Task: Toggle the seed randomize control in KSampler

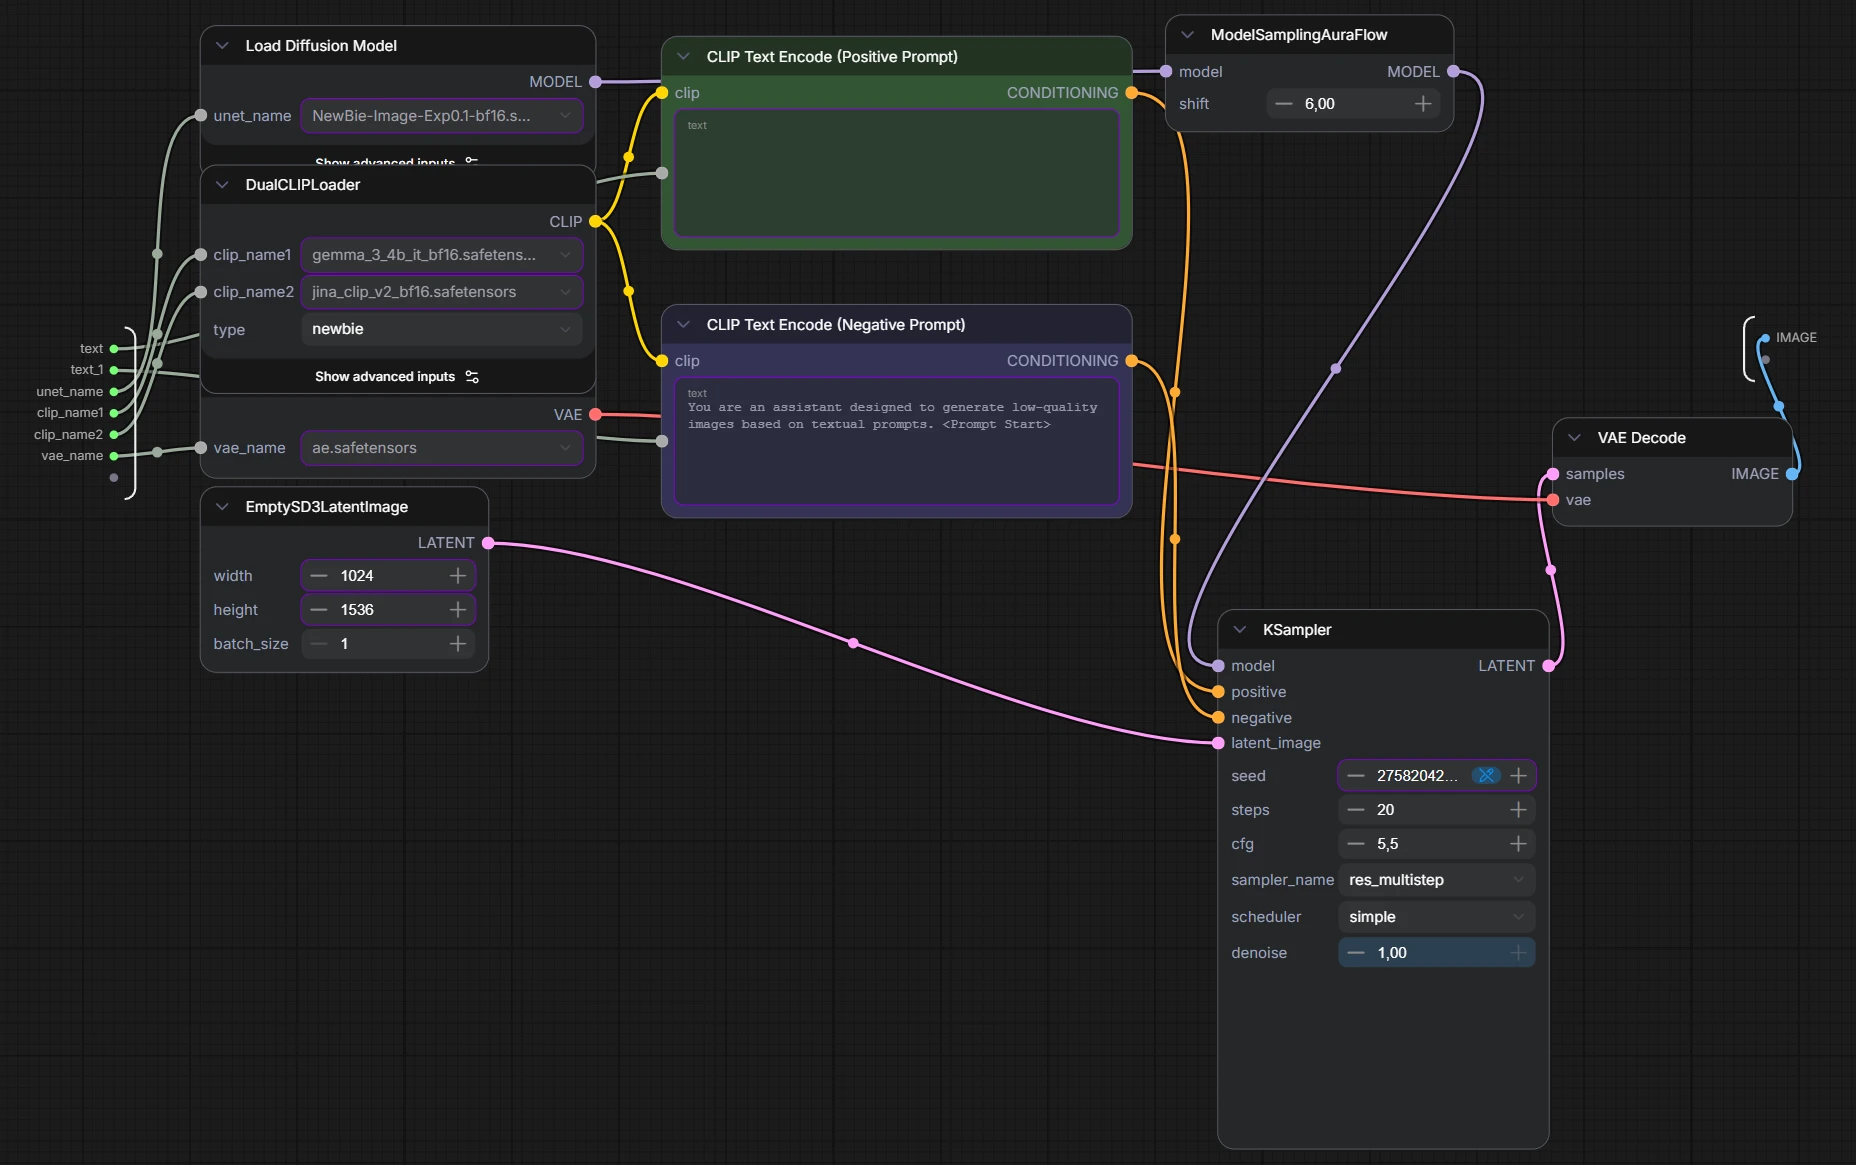Action: [1487, 776]
